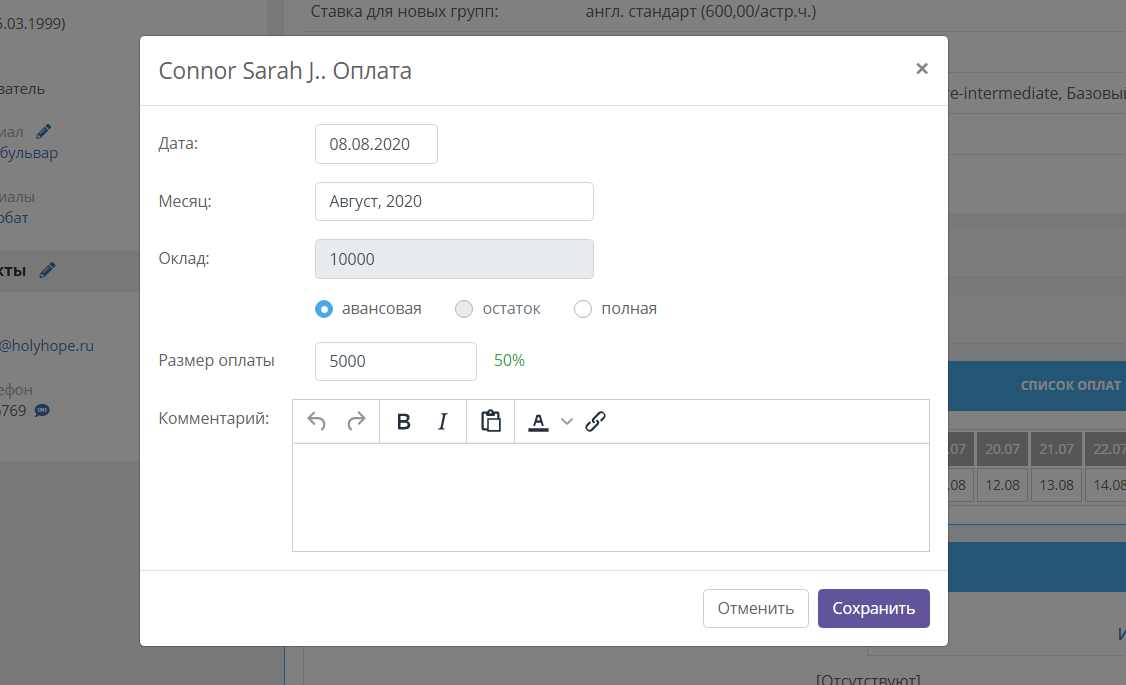Toggle bold formatting in comment
The width and height of the screenshot is (1126, 685).
pyautogui.click(x=404, y=421)
